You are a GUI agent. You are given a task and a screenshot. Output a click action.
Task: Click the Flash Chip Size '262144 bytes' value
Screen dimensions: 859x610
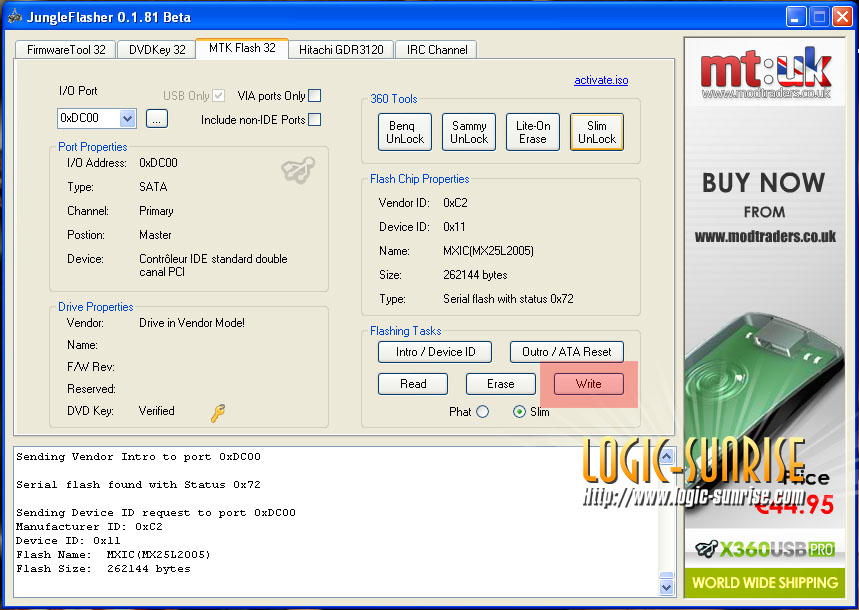tap(475, 275)
